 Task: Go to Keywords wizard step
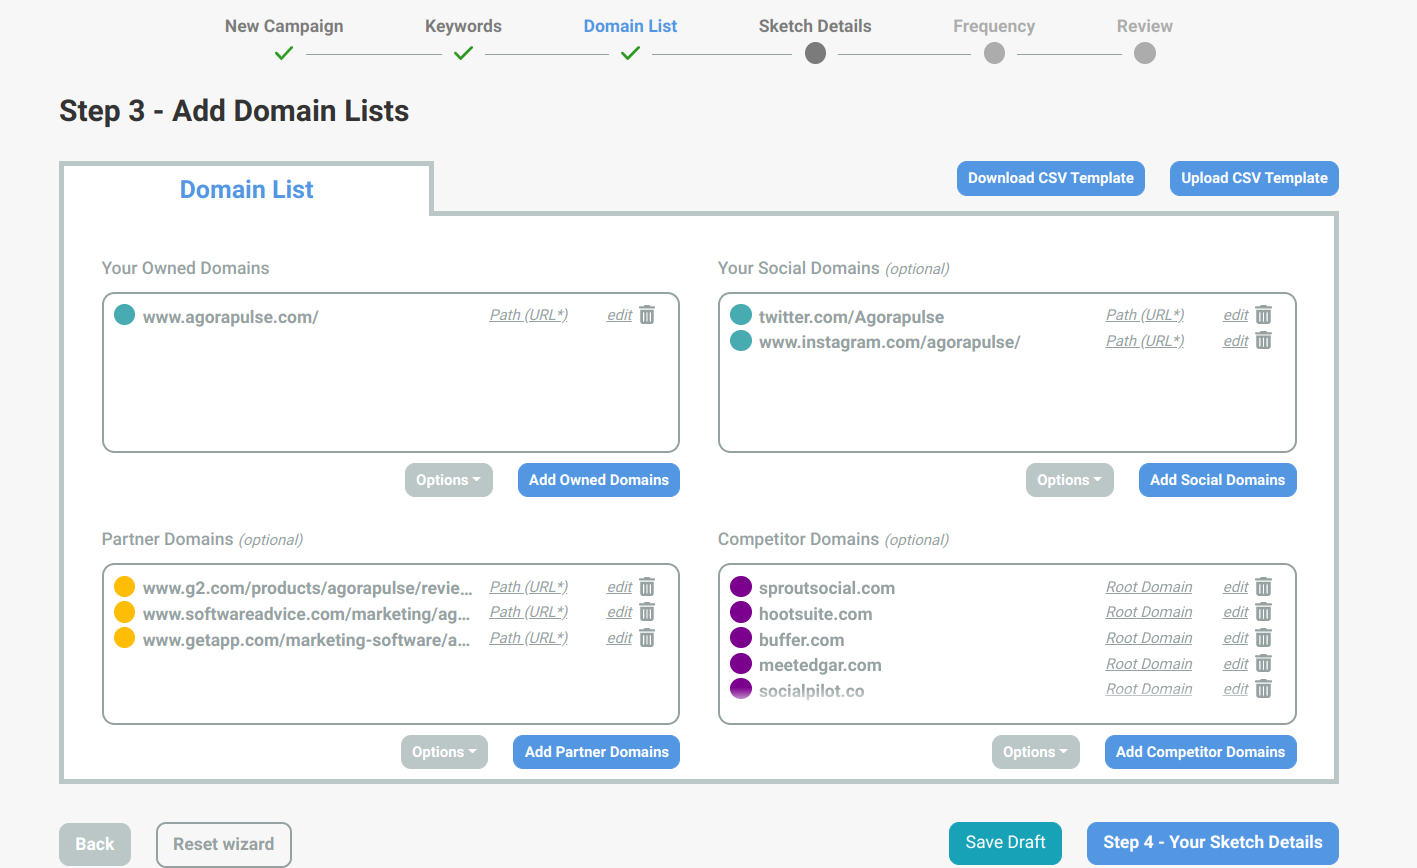pos(463,26)
